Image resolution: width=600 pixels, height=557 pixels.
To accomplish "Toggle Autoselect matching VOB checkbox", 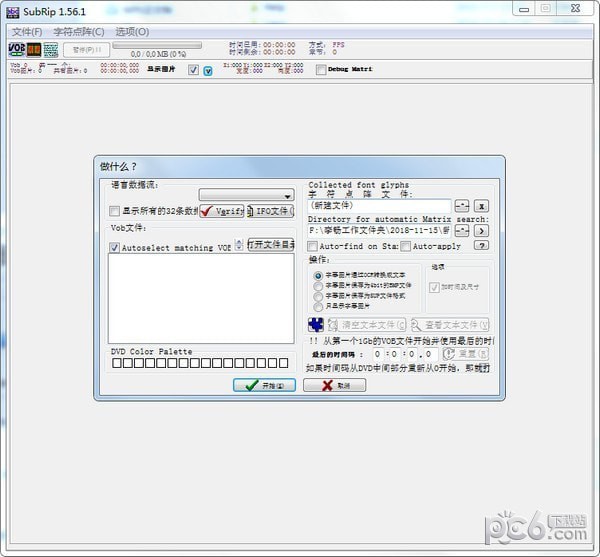I will (114, 248).
